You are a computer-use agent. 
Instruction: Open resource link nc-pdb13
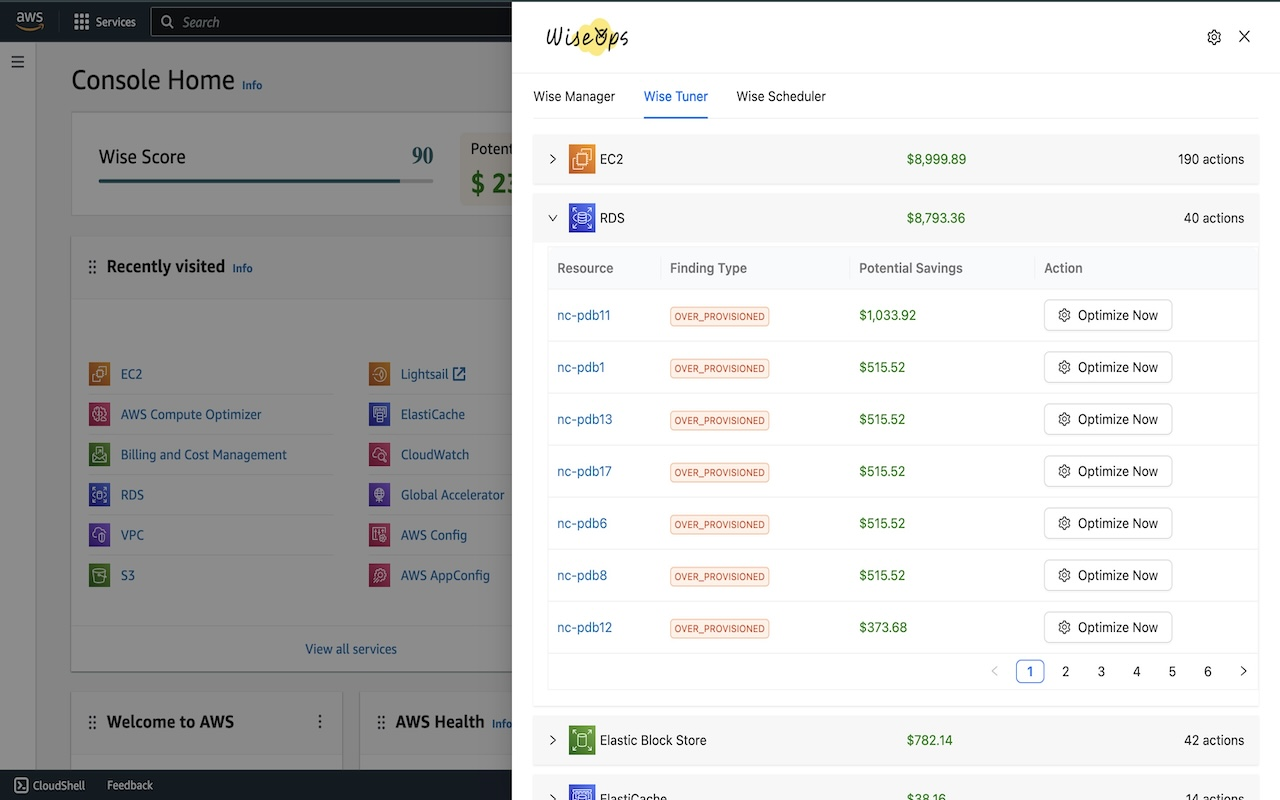(585, 419)
